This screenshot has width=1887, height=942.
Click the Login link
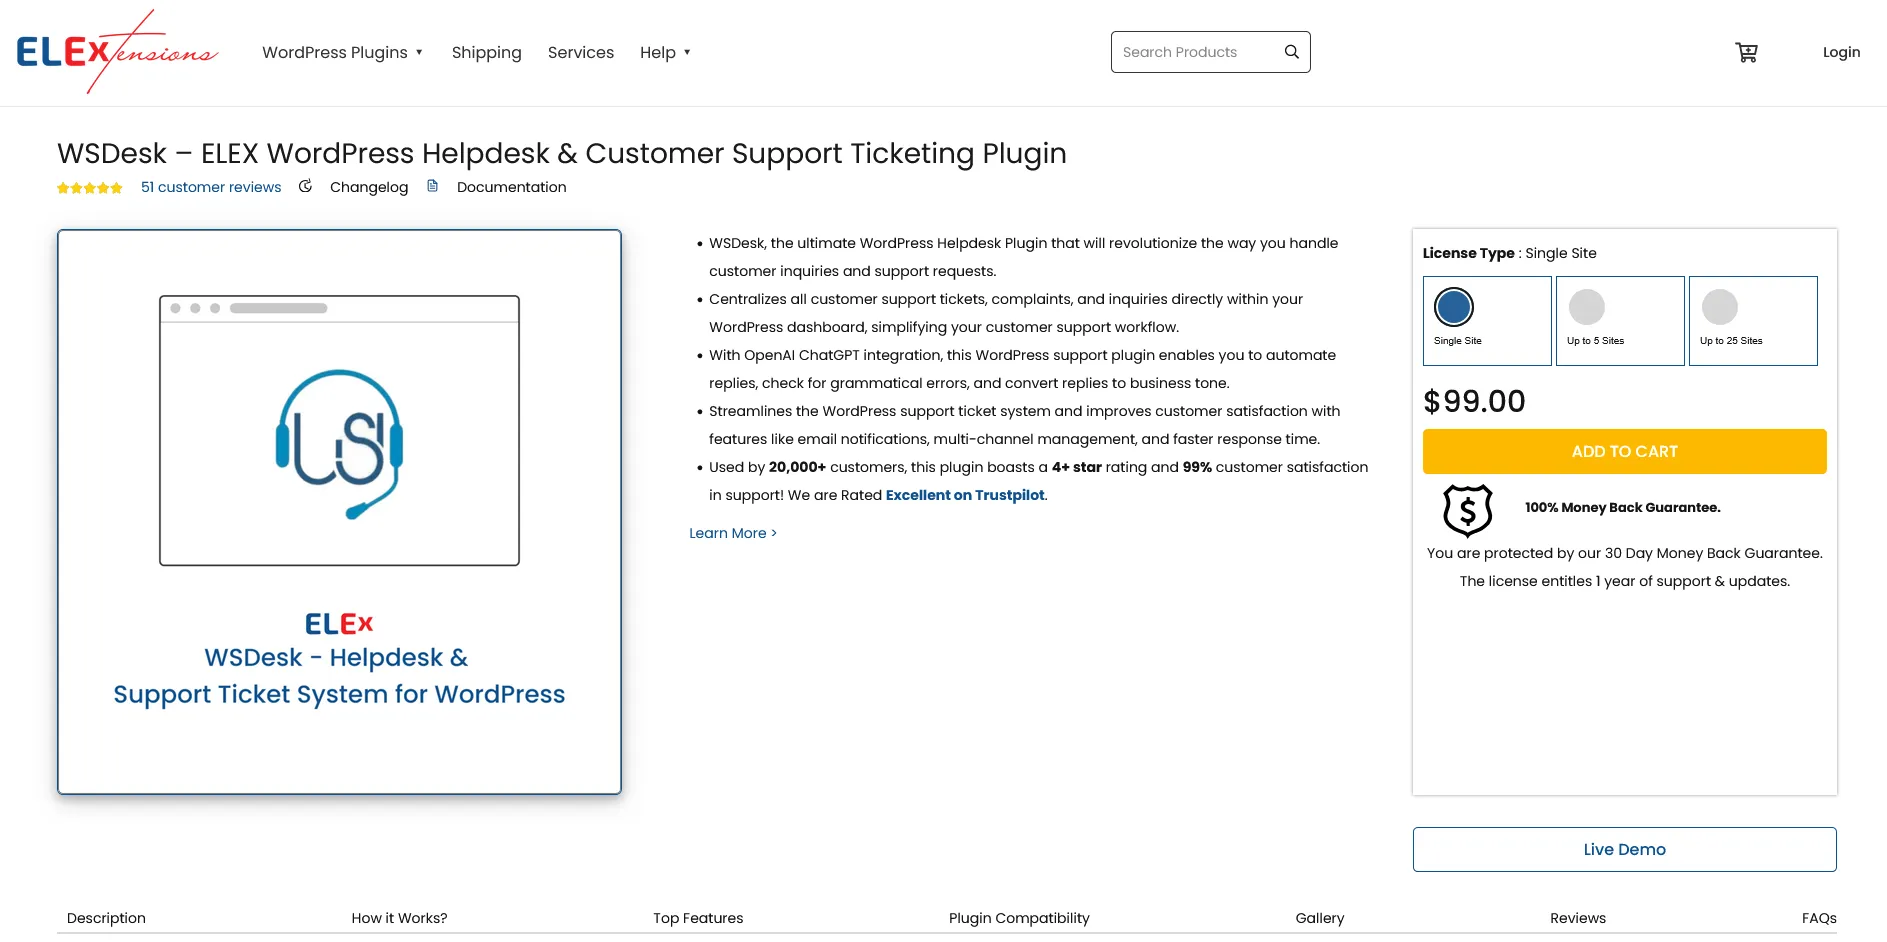pyautogui.click(x=1841, y=52)
